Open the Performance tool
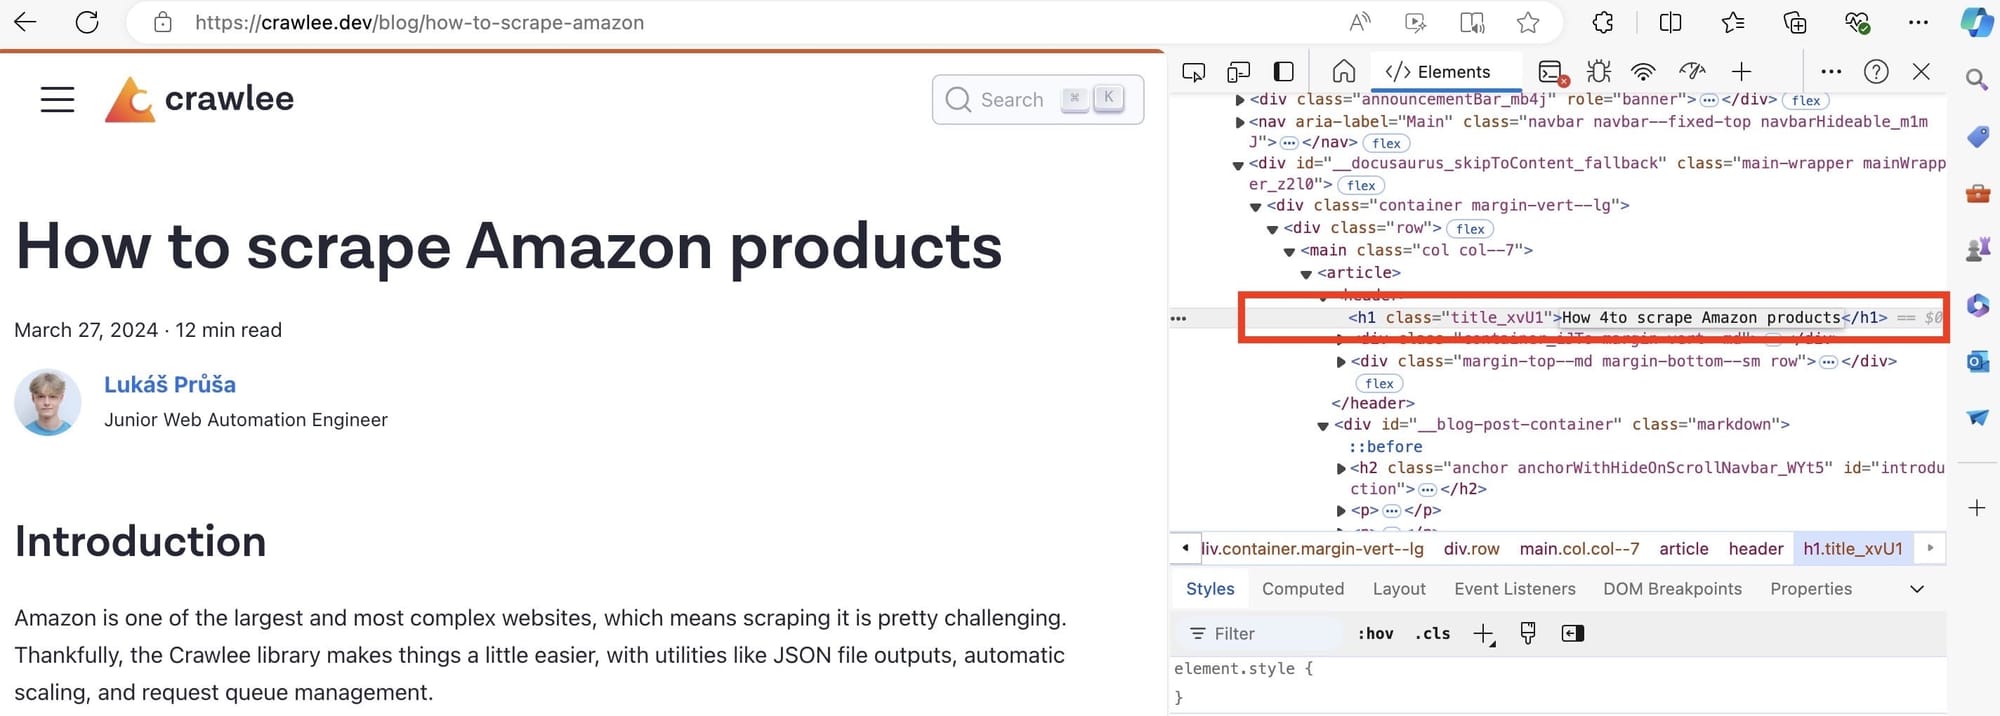Image resolution: width=2000 pixels, height=716 pixels. (1692, 71)
